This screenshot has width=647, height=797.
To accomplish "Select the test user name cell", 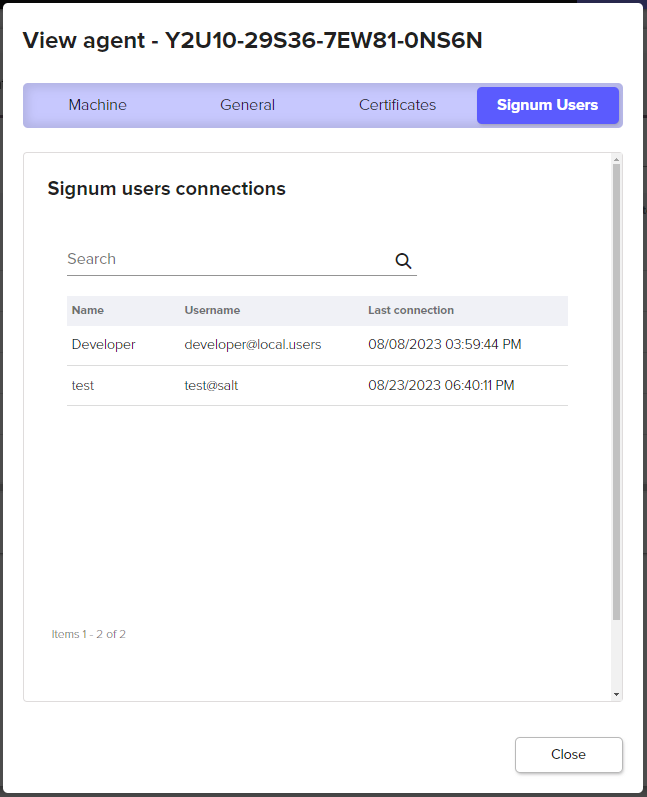I will (83, 385).
